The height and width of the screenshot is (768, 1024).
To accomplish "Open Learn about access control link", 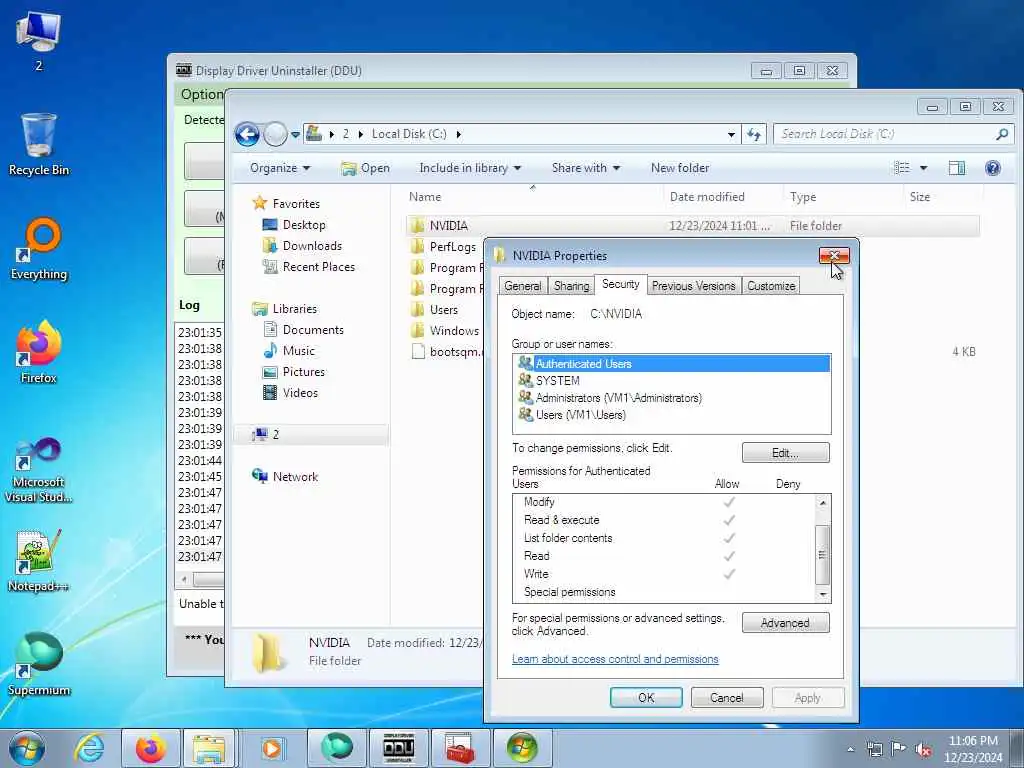I will coord(615,659).
